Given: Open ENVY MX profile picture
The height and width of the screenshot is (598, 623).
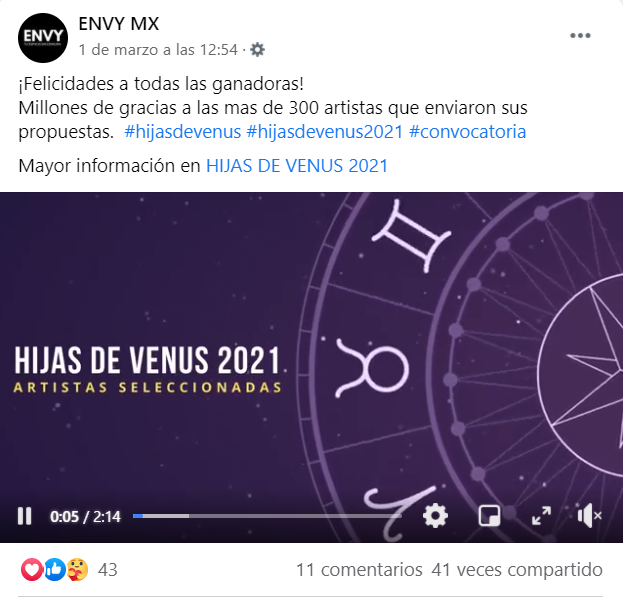Looking at the screenshot, I should pyautogui.click(x=43, y=38).
